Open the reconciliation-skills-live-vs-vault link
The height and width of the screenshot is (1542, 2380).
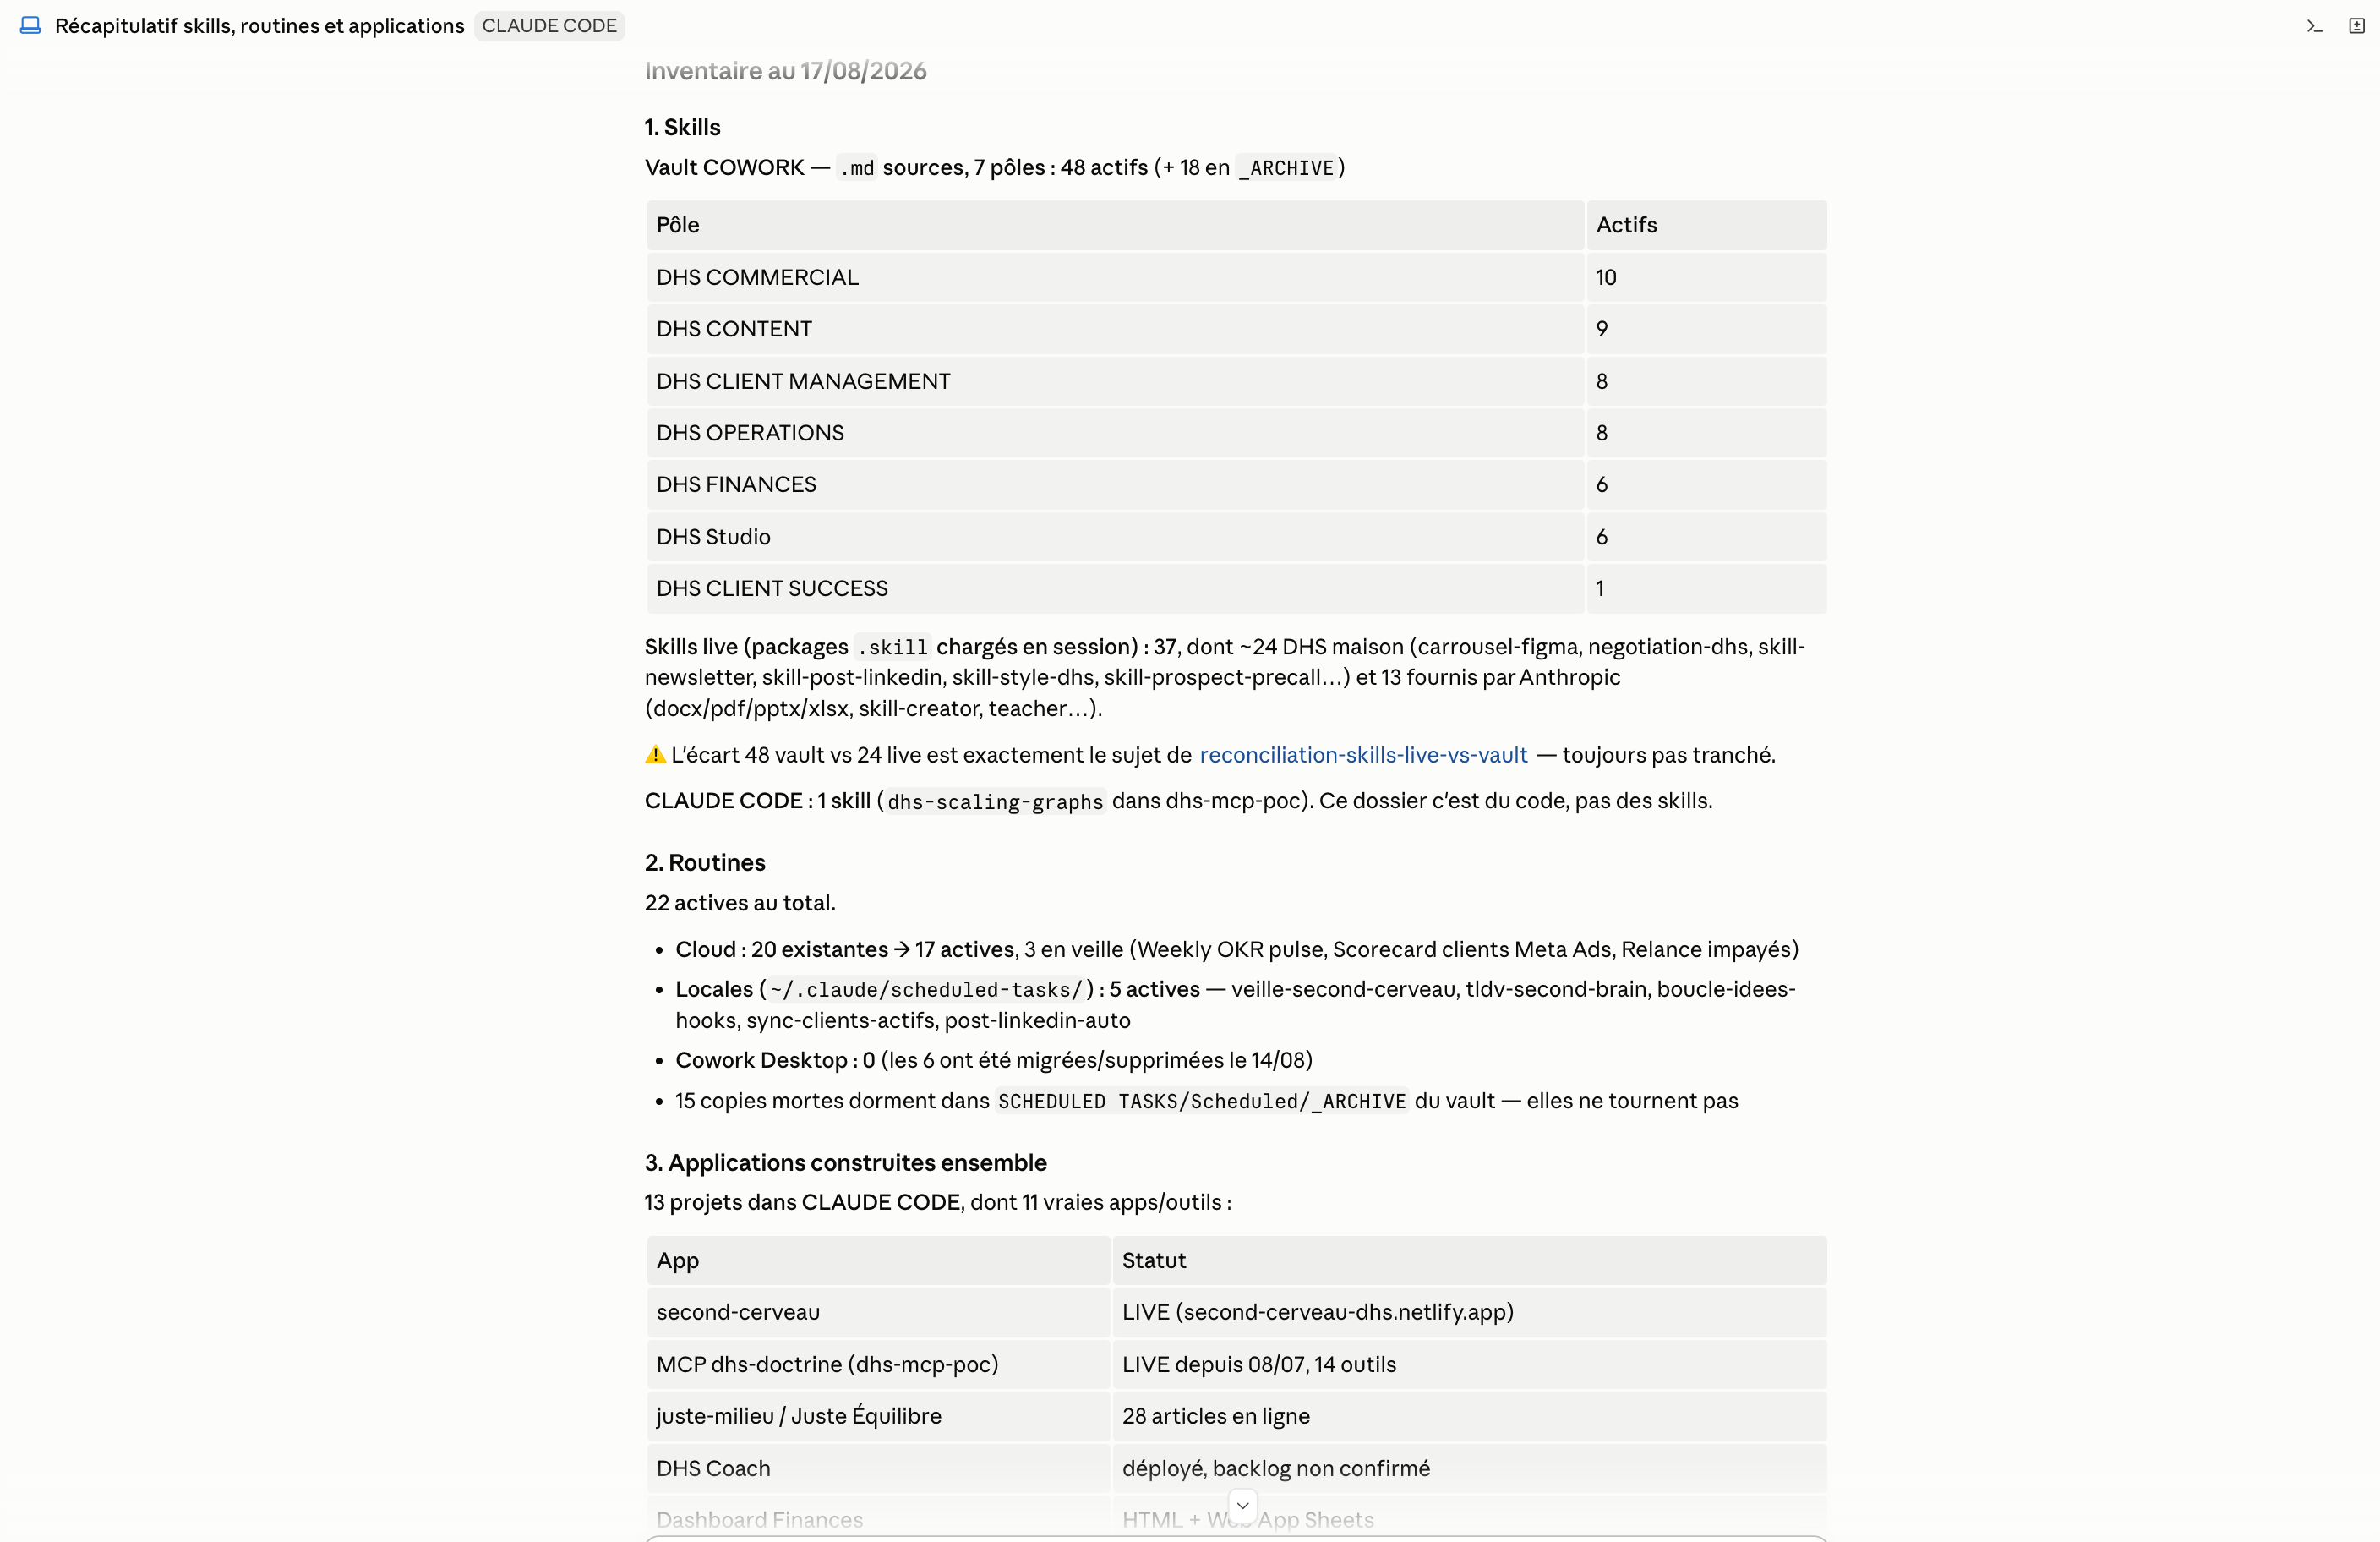click(x=1363, y=755)
